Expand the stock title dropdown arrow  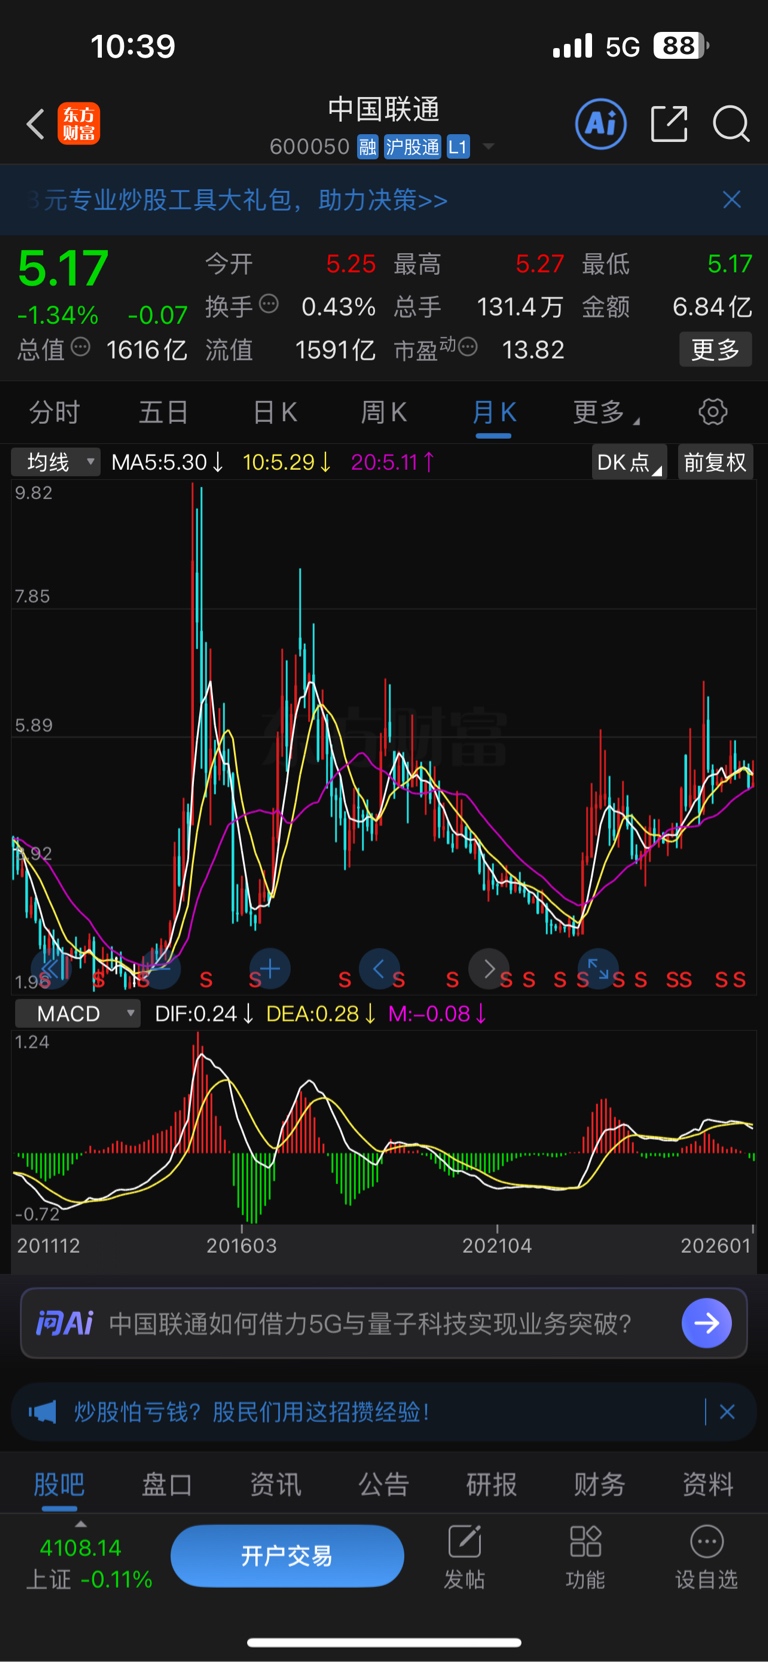(489, 147)
